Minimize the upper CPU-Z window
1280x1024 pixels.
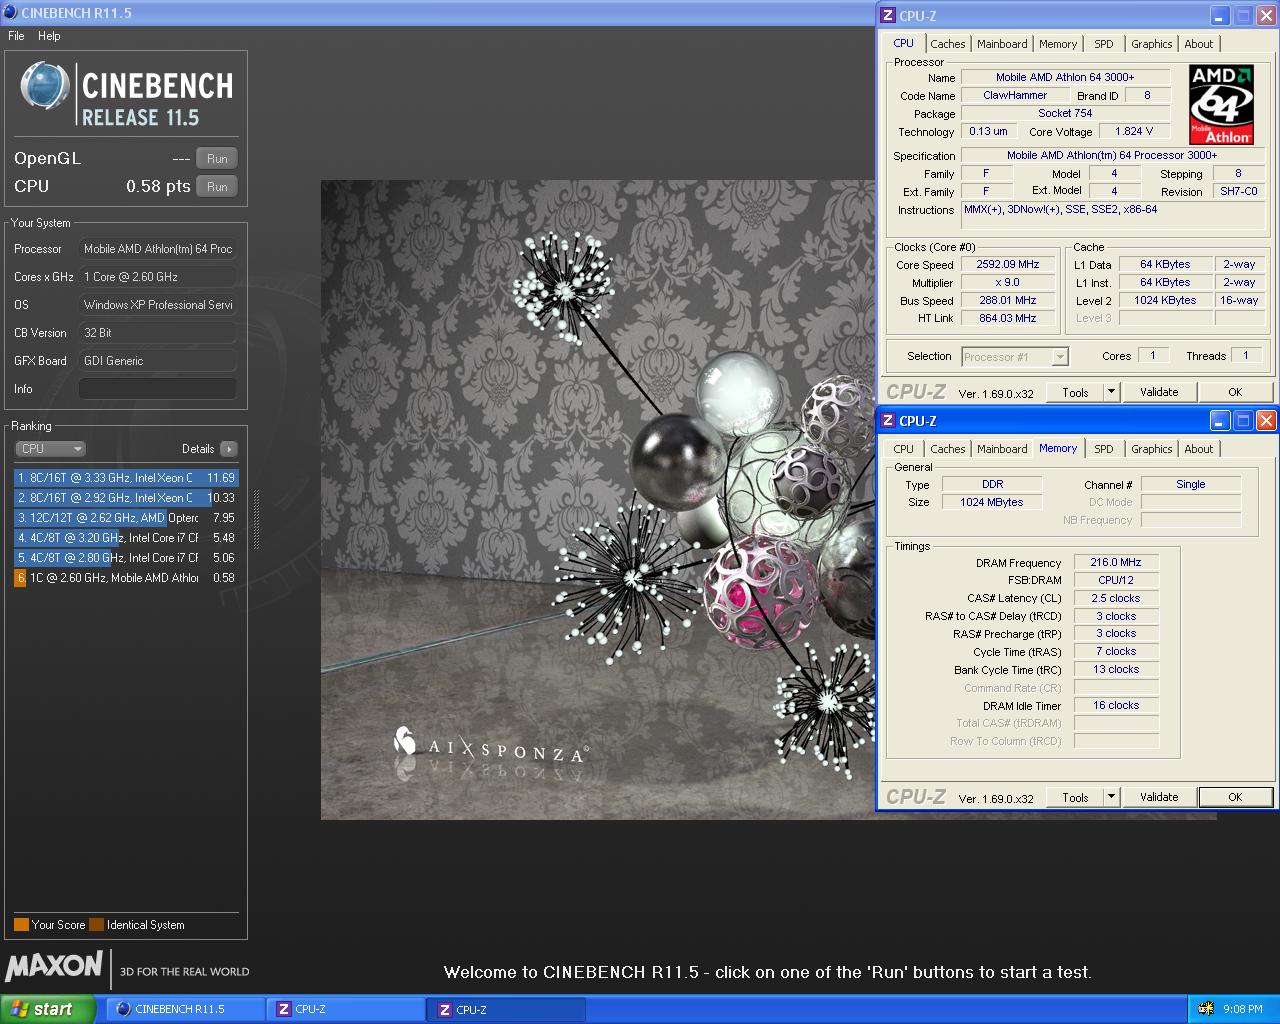[1220, 16]
